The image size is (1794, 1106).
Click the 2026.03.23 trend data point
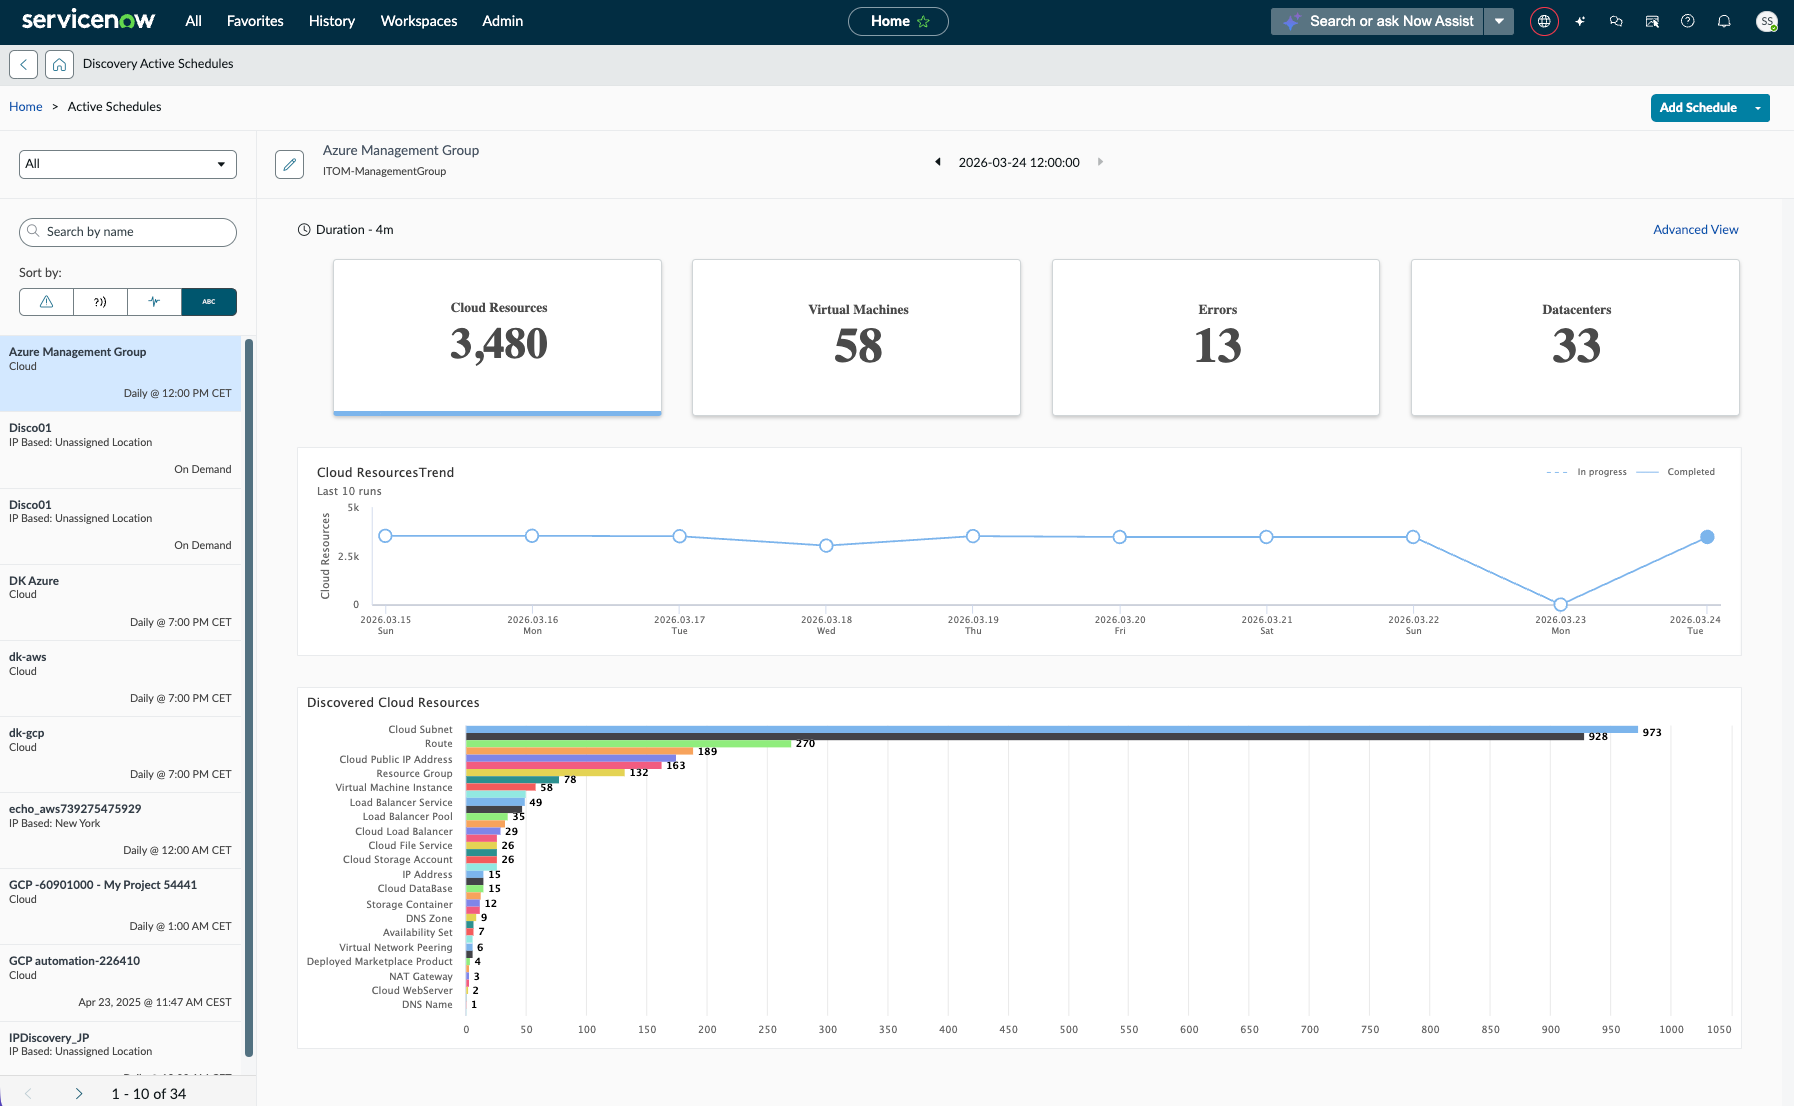(1560, 604)
